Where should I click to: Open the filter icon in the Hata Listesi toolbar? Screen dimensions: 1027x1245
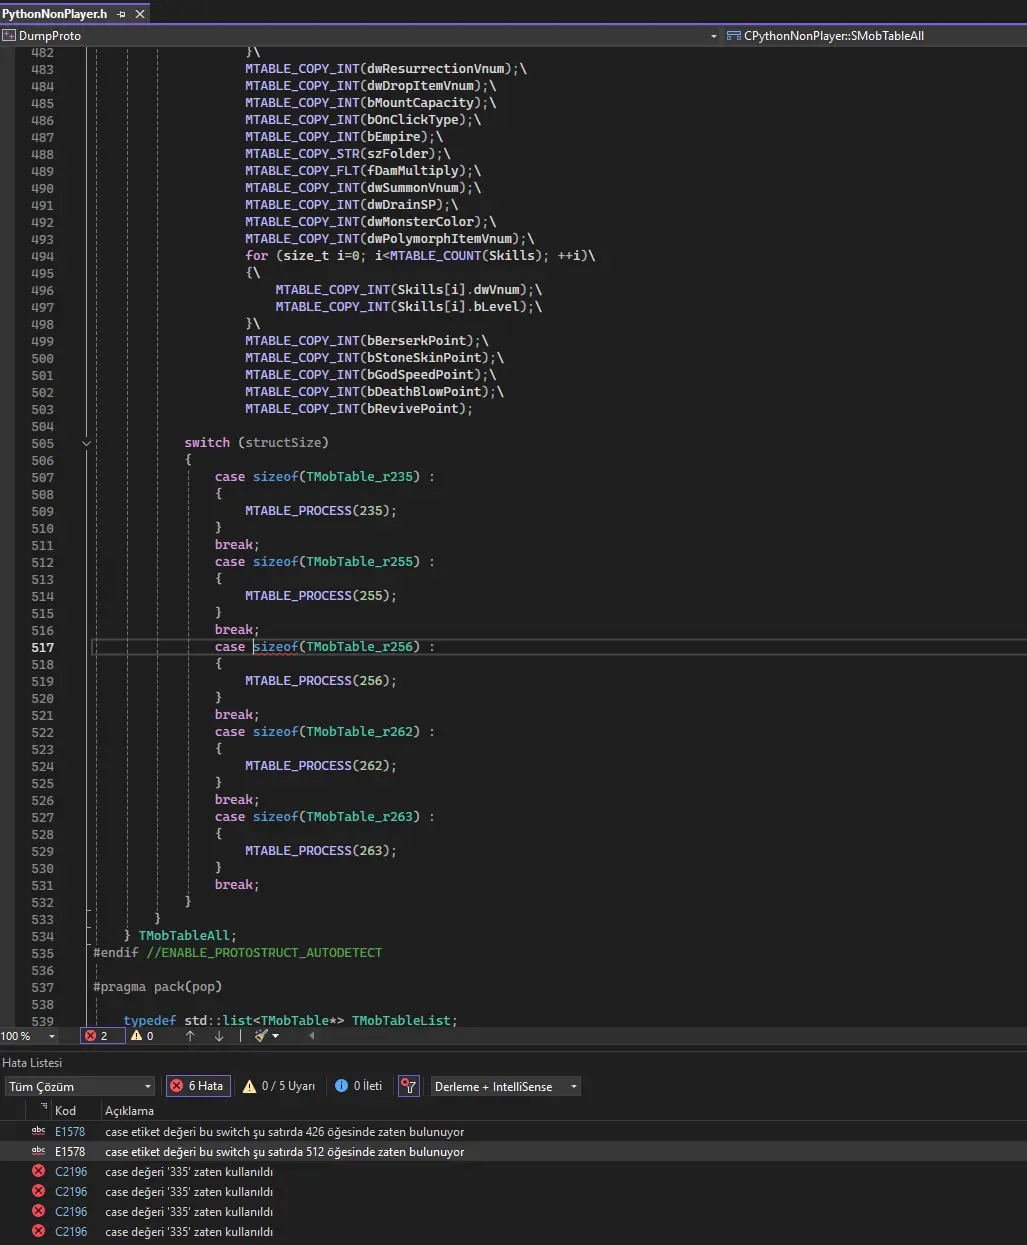408,1086
